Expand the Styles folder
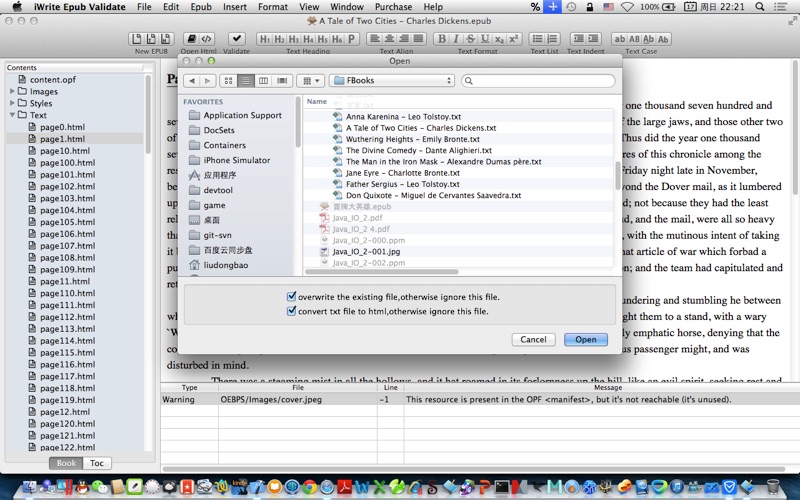 point(12,103)
